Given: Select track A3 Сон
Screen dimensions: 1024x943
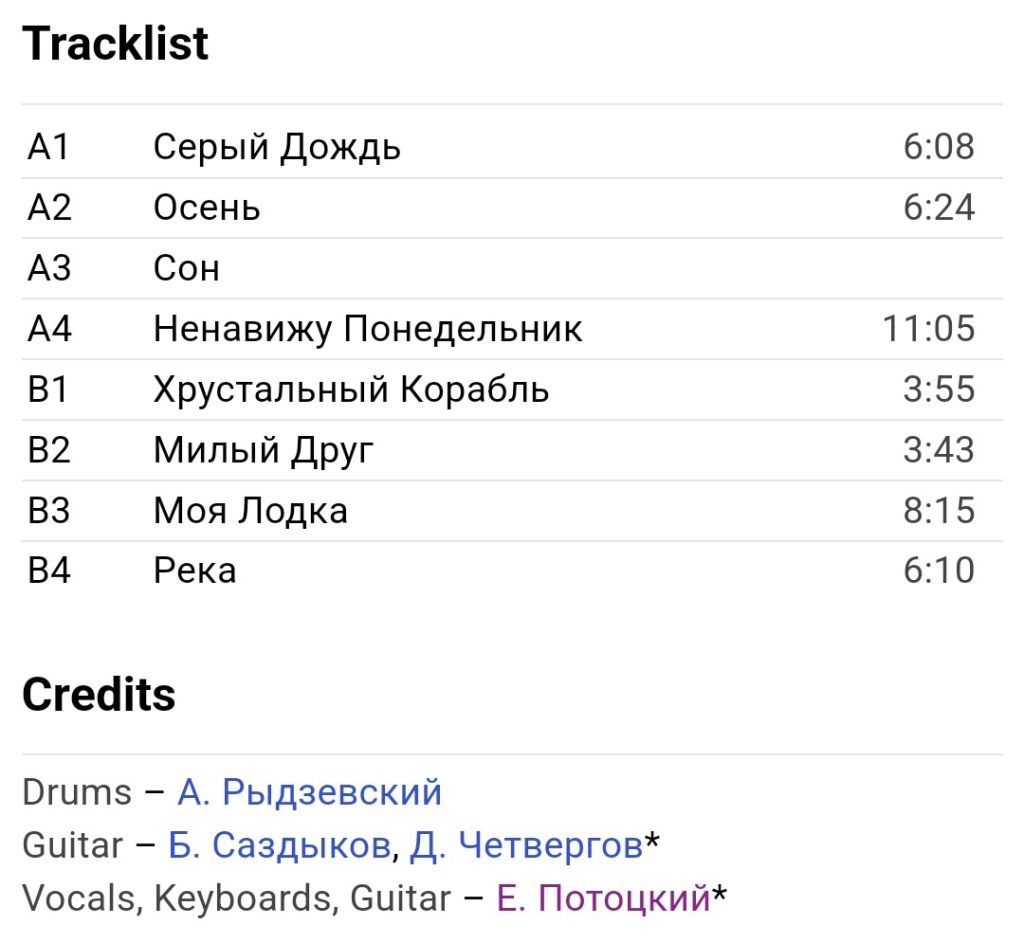Looking at the screenshot, I should tap(512, 268).
